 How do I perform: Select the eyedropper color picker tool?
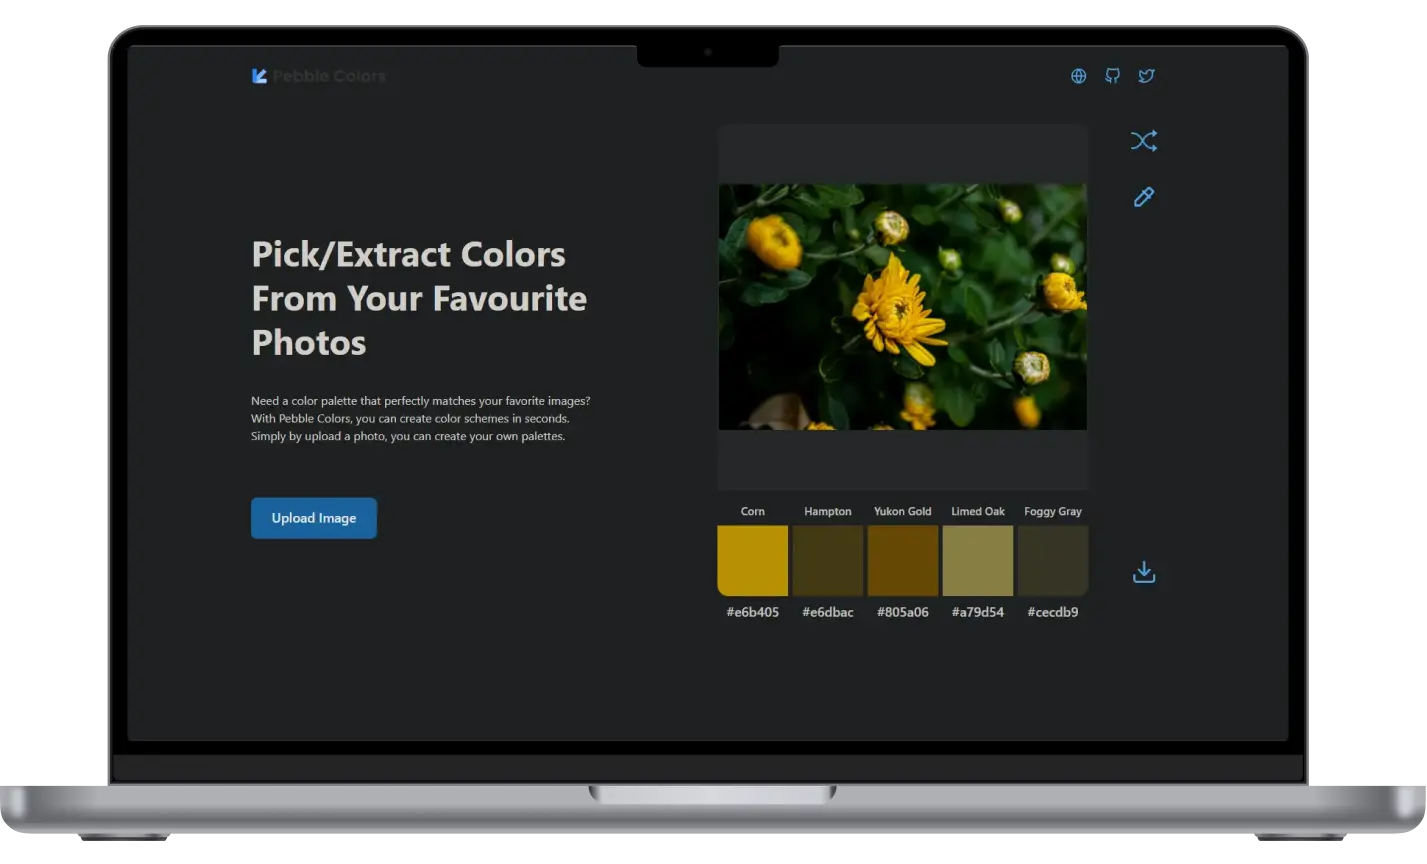point(1143,197)
